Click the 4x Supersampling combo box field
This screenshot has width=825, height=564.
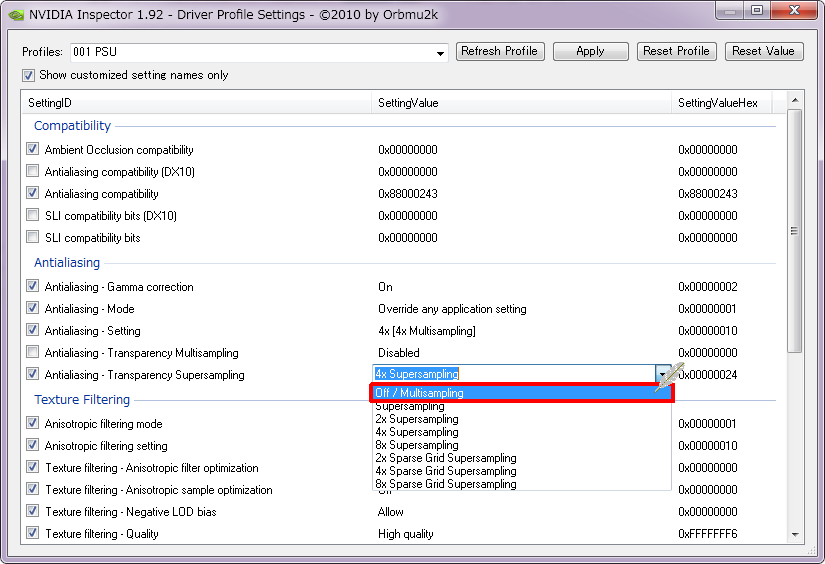[514, 374]
